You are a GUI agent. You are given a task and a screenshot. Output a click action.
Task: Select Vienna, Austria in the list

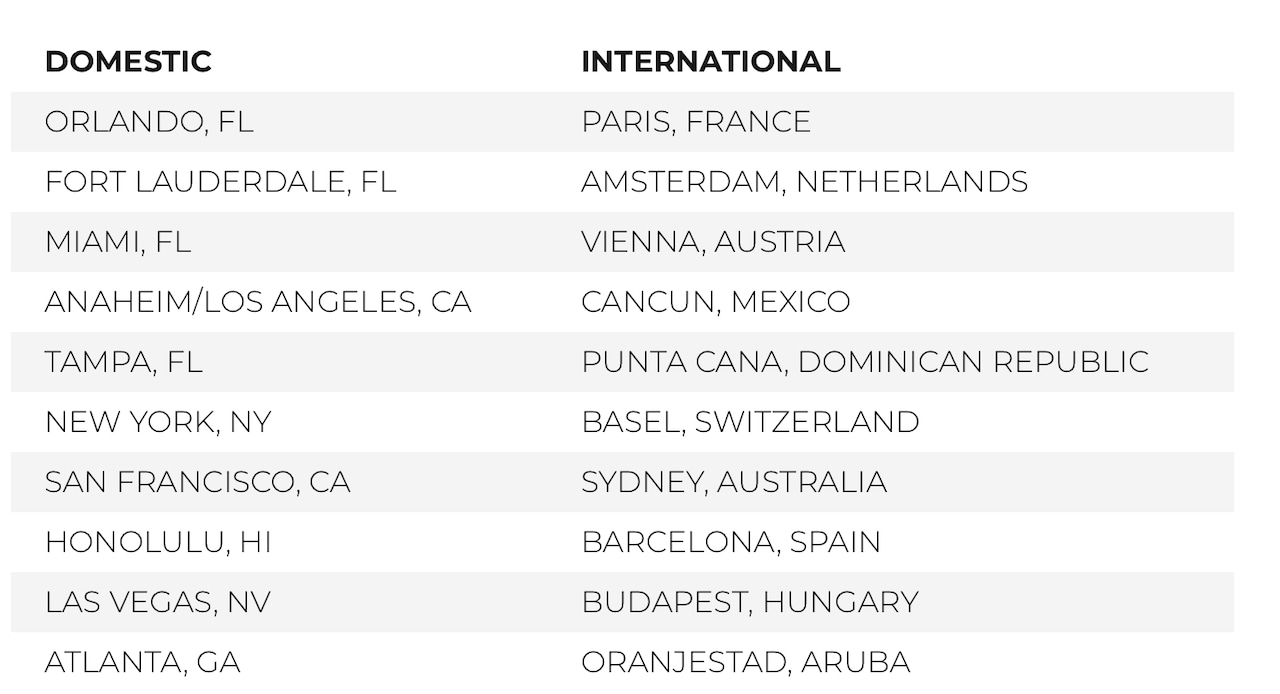[713, 242]
